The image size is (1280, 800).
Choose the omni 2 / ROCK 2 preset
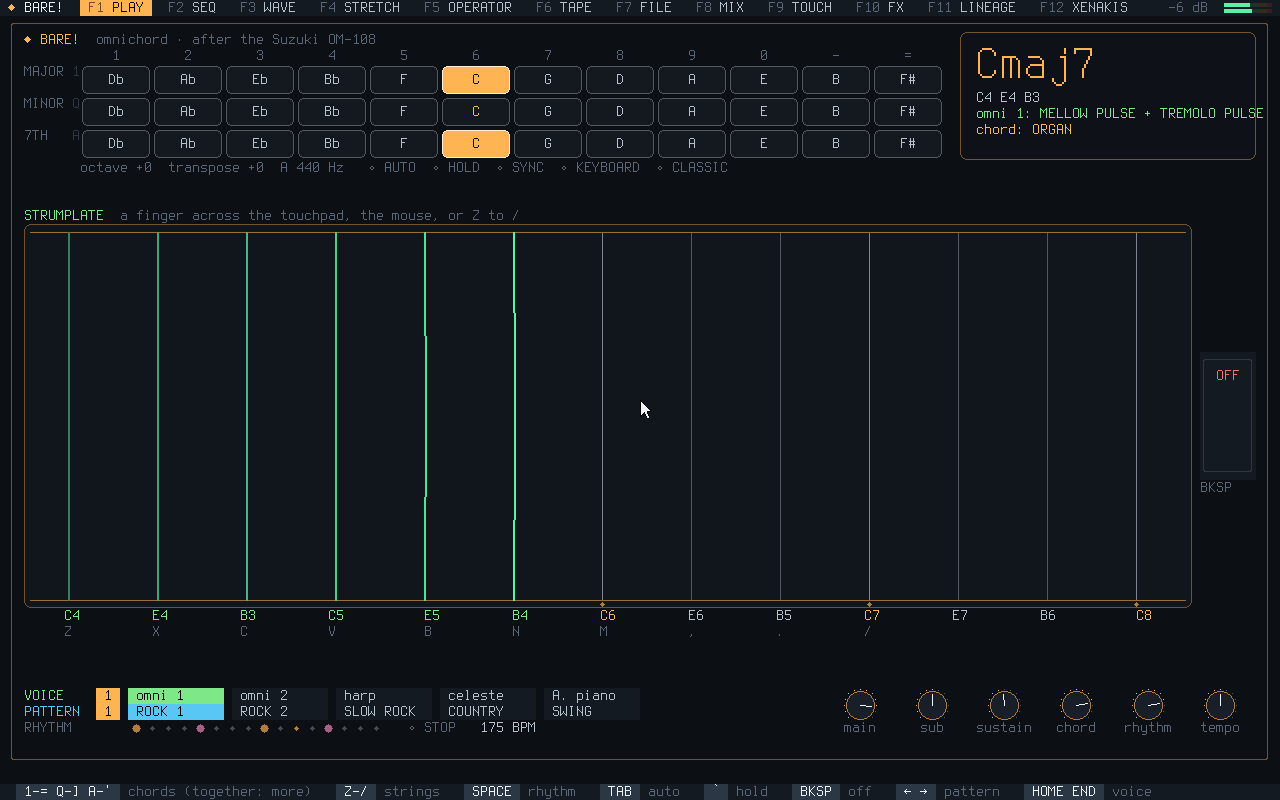[280, 703]
